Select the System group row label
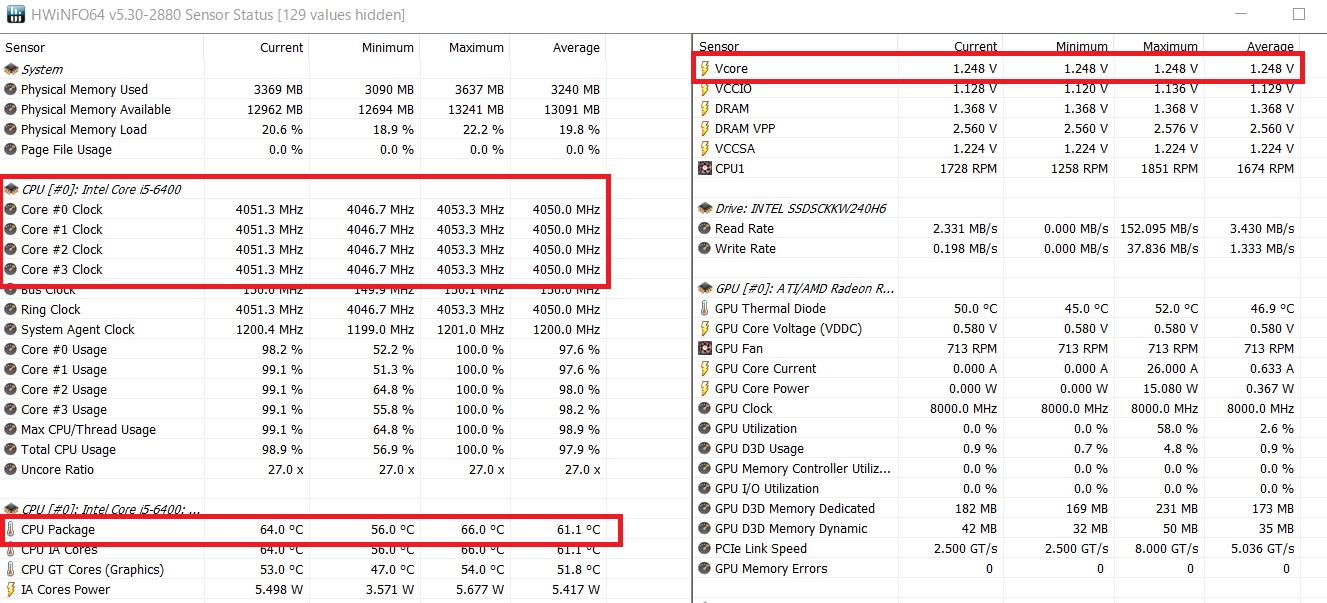Viewport: 1327px width, 603px height. pyautogui.click(x=42, y=69)
